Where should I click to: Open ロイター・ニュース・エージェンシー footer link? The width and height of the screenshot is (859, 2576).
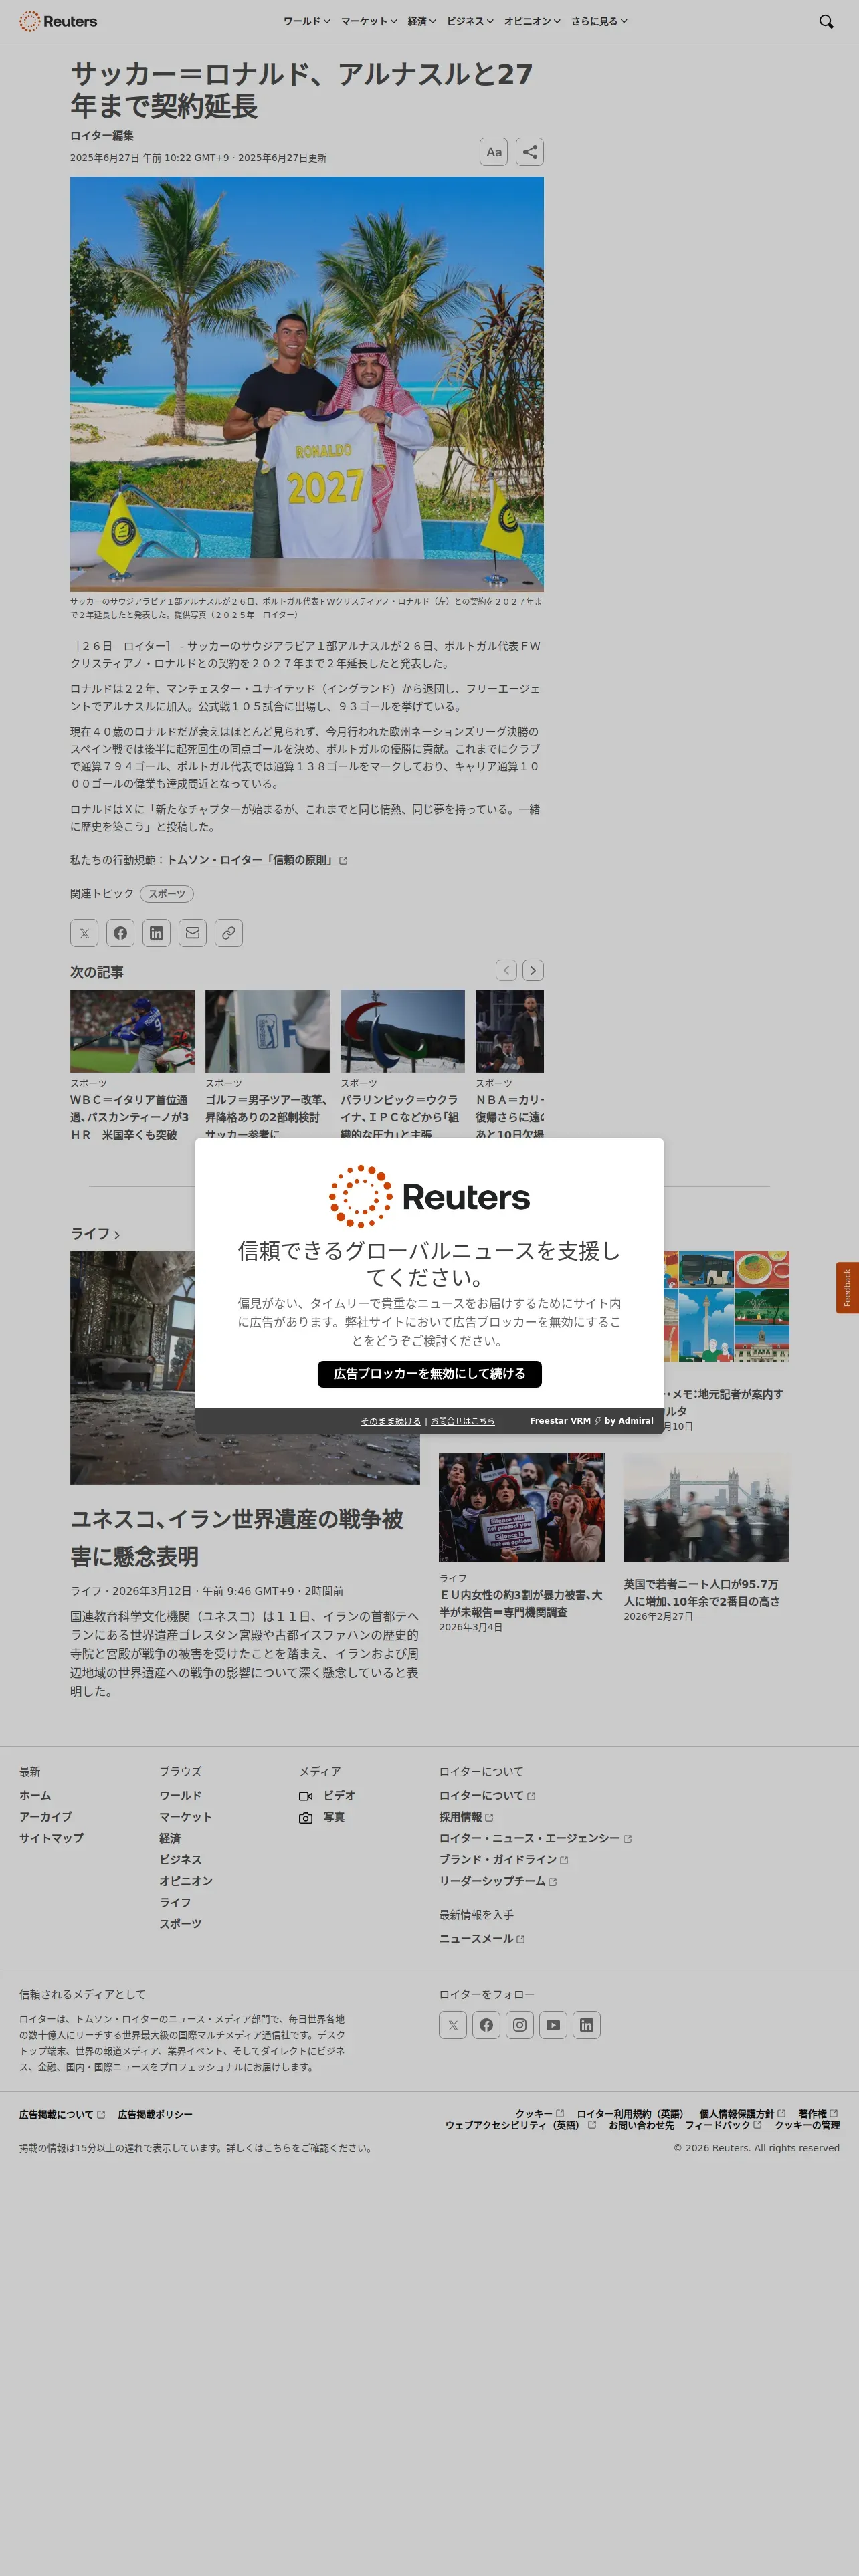click(535, 1839)
